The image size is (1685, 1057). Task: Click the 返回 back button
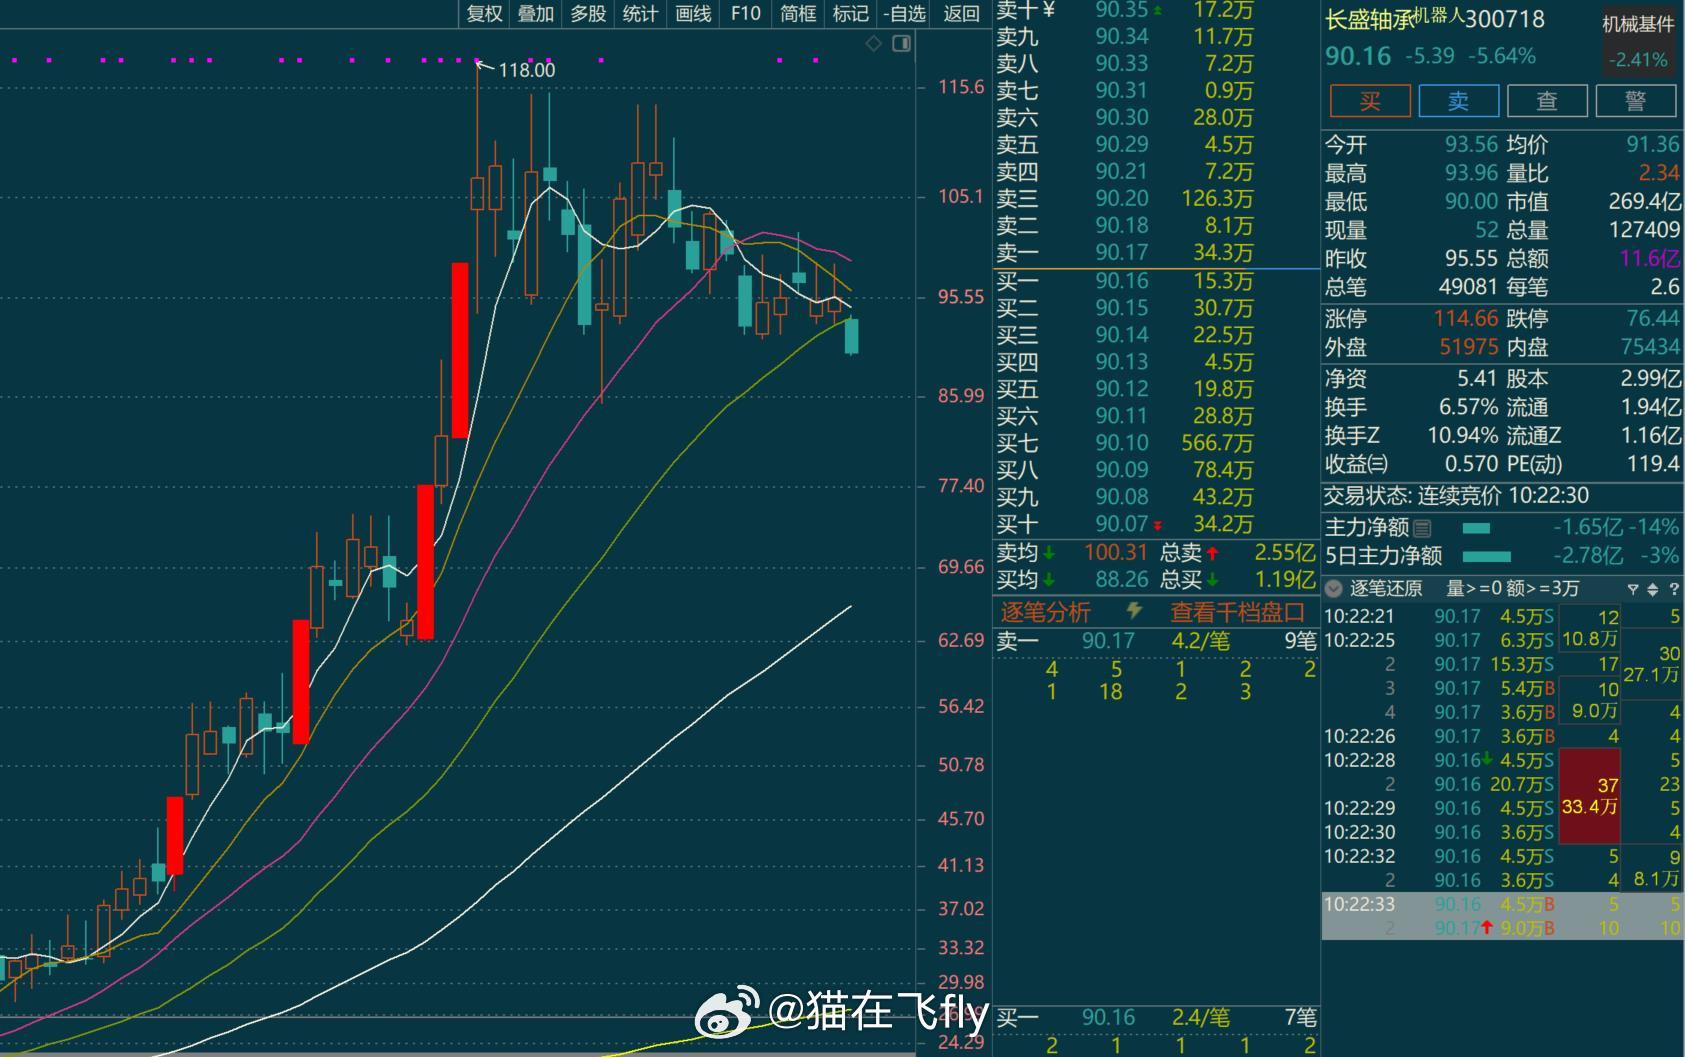coord(961,13)
